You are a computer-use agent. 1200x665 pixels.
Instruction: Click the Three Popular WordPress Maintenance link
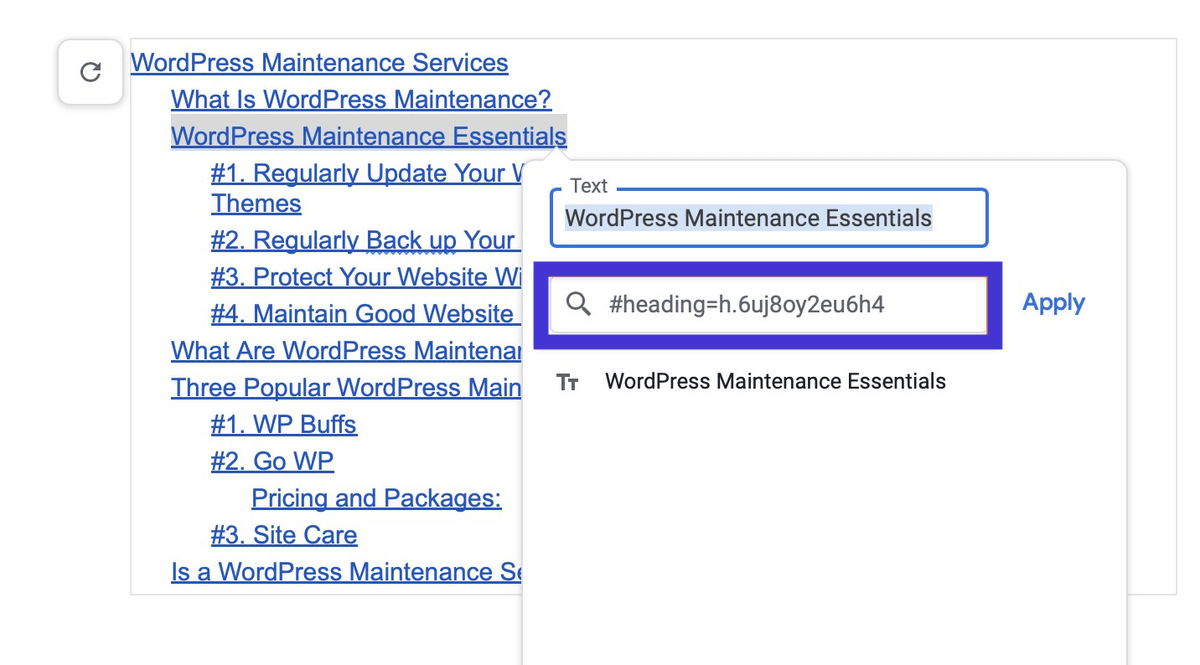[345, 387]
